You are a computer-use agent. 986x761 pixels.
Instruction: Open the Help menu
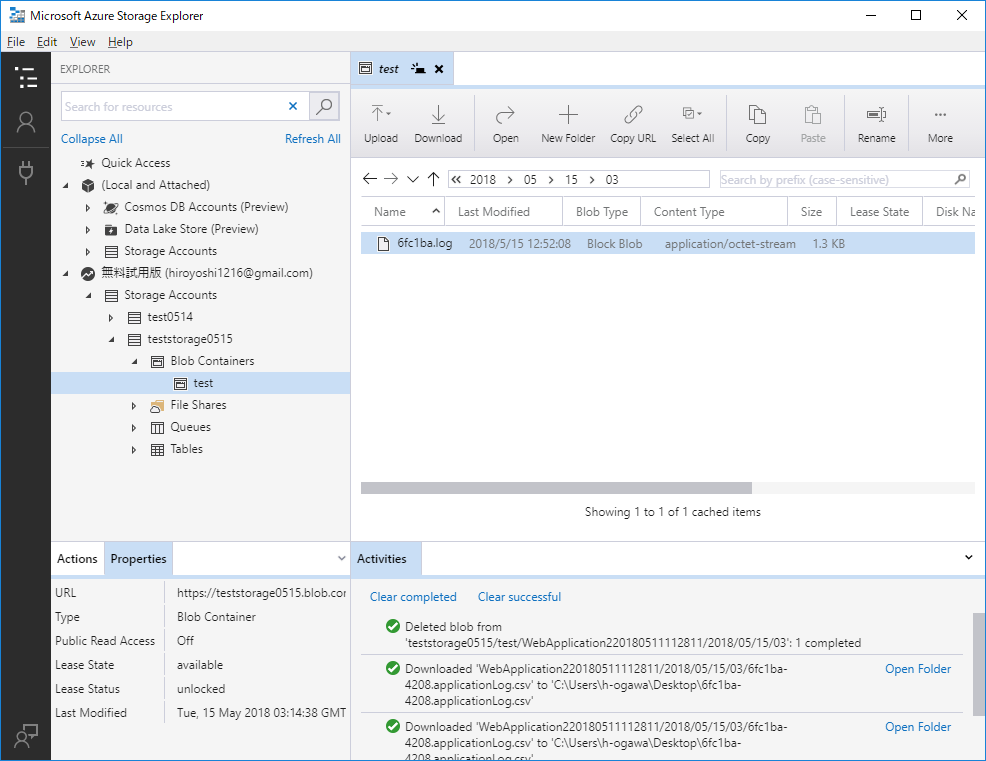pos(120,42)
